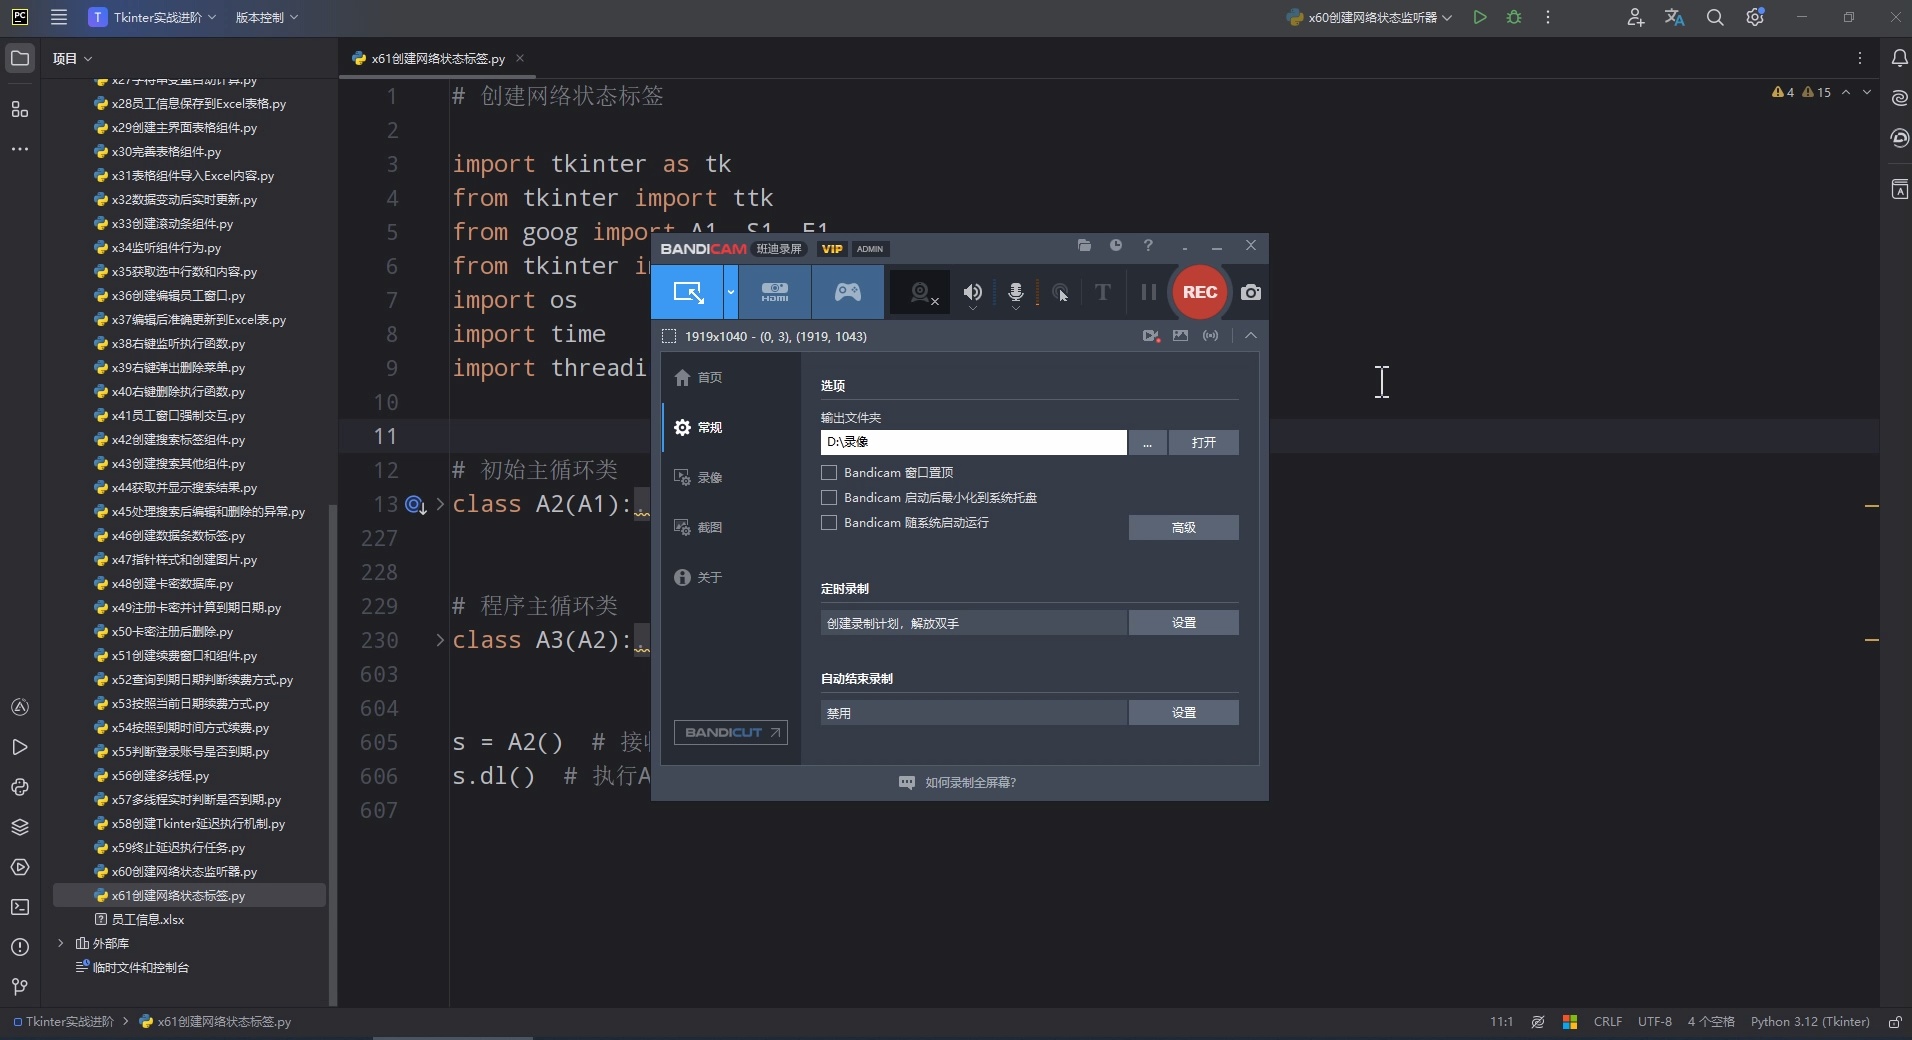Check 启动后最小化到系统托盘 option
Viewport: 1912px width, 1040px height.
pos(828,498)
